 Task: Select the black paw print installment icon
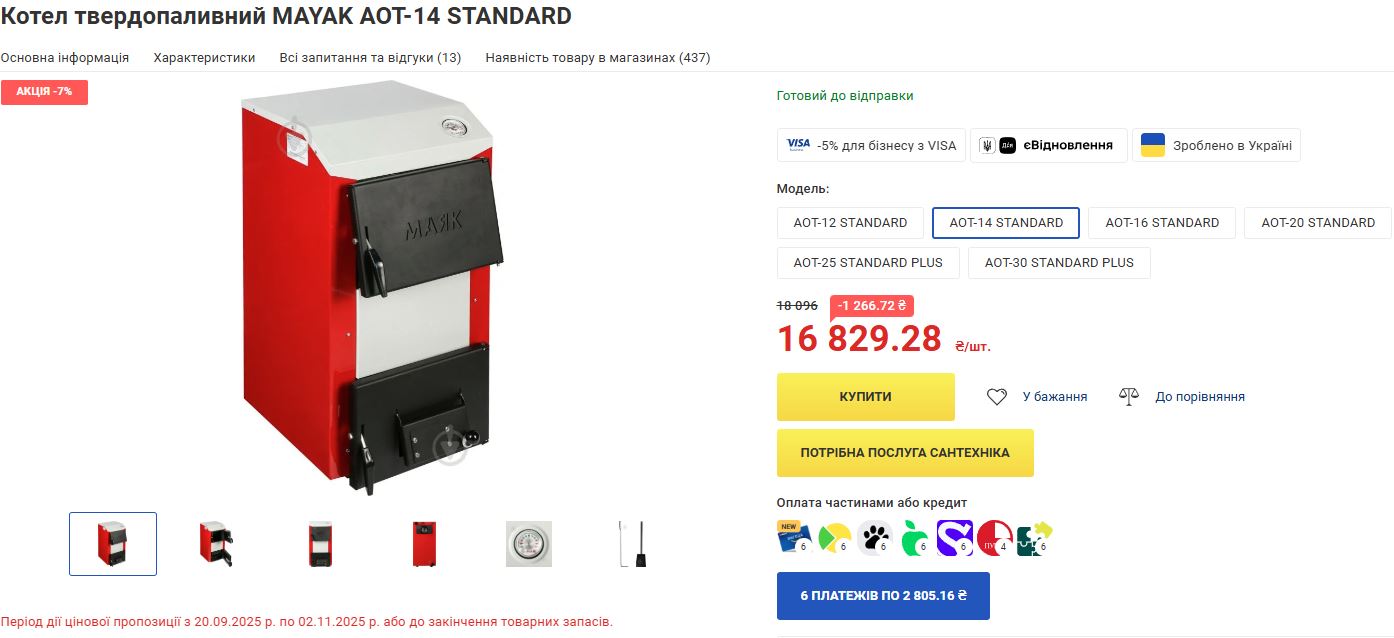(874, 539)
